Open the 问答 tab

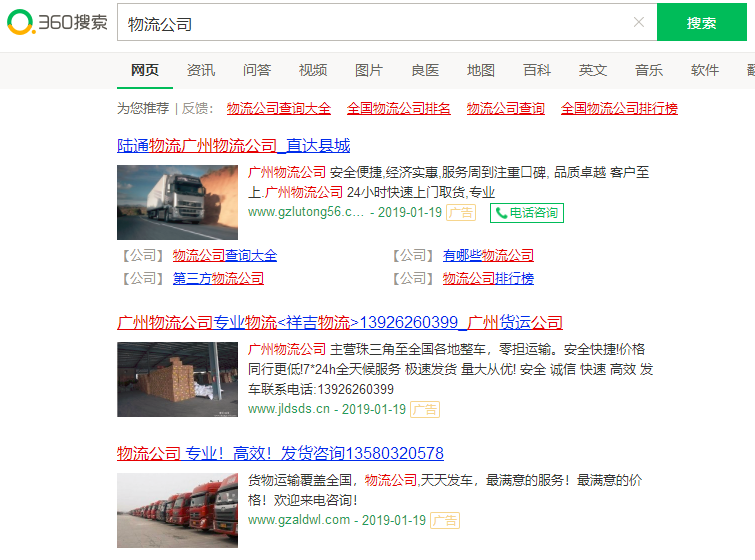pyautogui.click(x=257, y=70)
